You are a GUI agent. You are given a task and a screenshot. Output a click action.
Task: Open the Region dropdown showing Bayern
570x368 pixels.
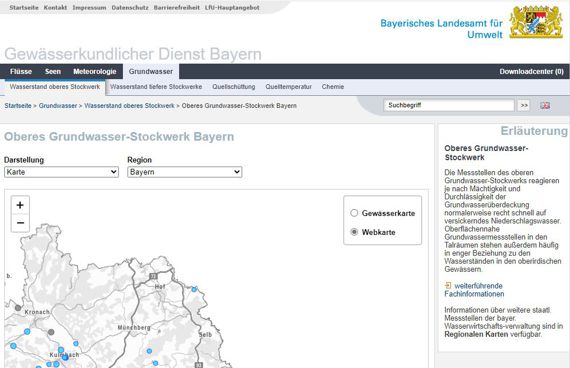[185, 172]
